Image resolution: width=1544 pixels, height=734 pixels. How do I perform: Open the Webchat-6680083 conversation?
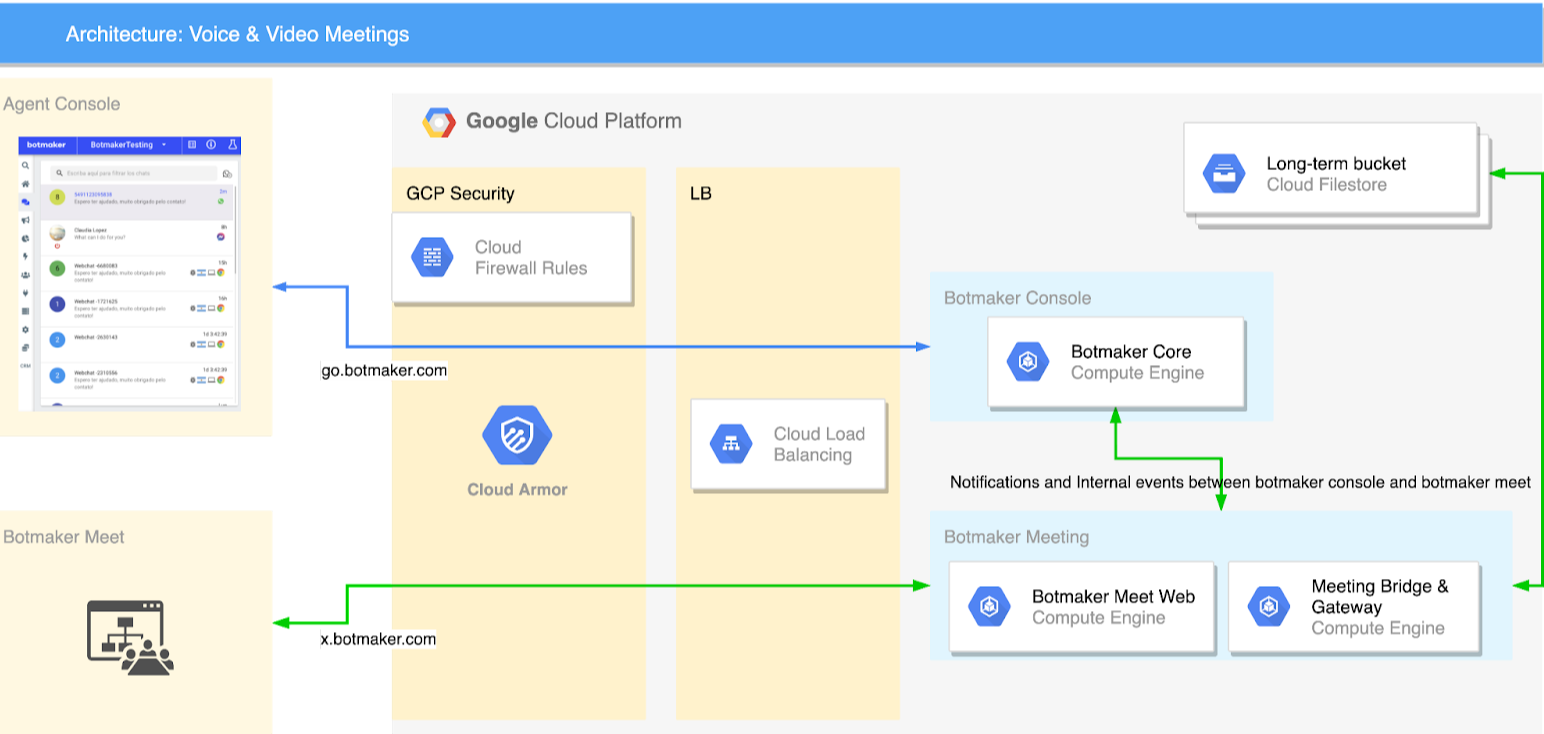pos(136,273)
